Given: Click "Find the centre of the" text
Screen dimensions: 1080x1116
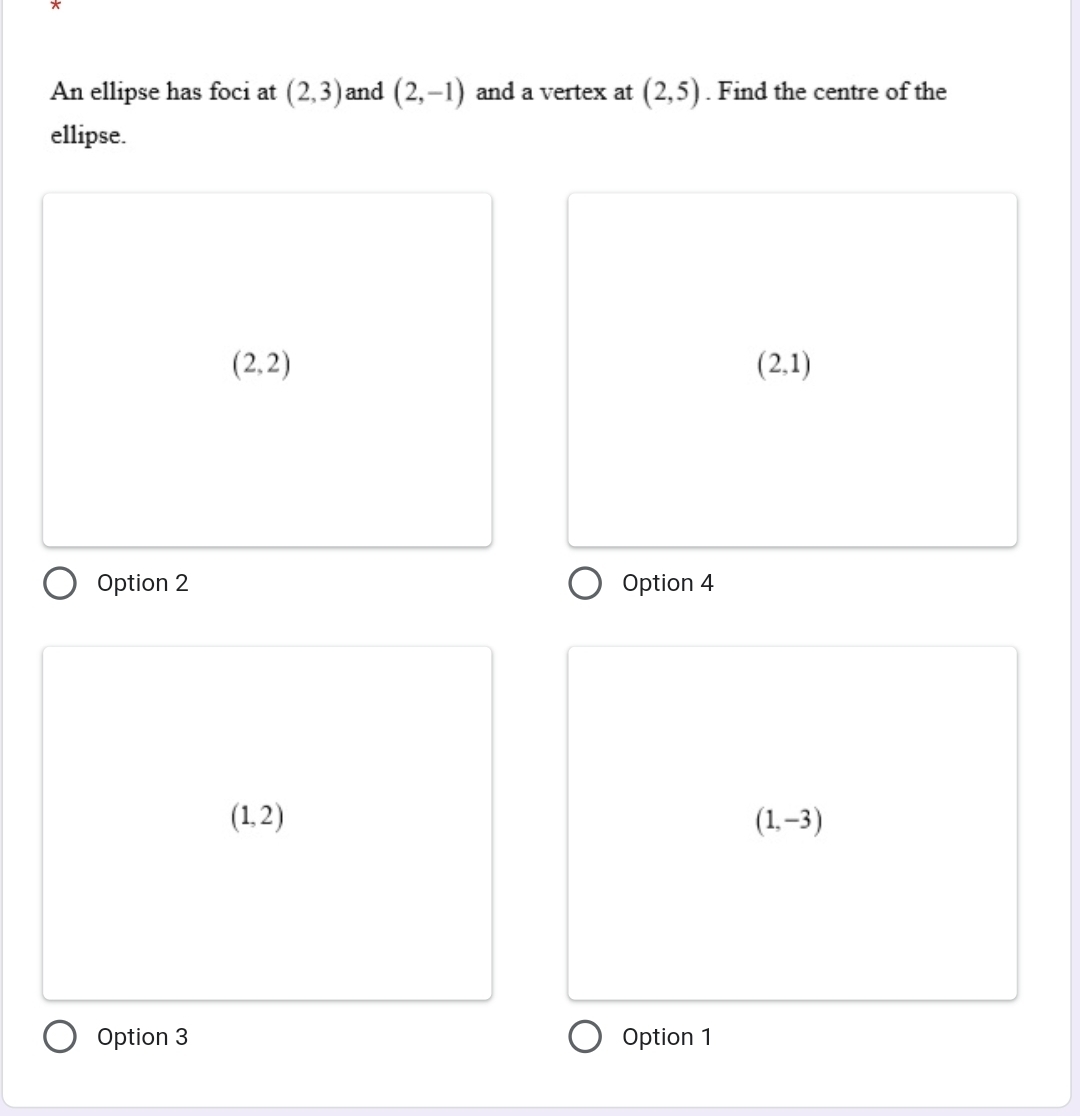Looking at the screenshot, I should (x=832, y=93).
